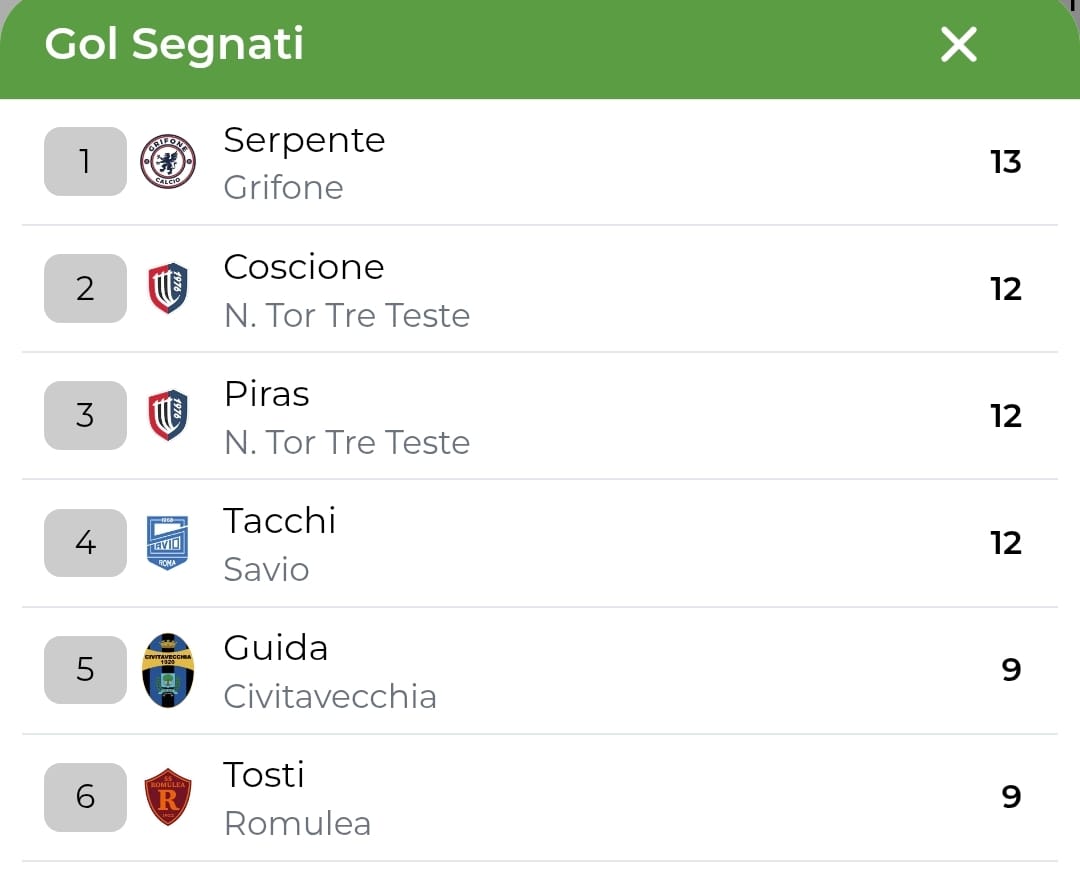Viewport: 1080px width, 876px height.
Task: Click the Grifone club crest icon
Action: point(168,162)
